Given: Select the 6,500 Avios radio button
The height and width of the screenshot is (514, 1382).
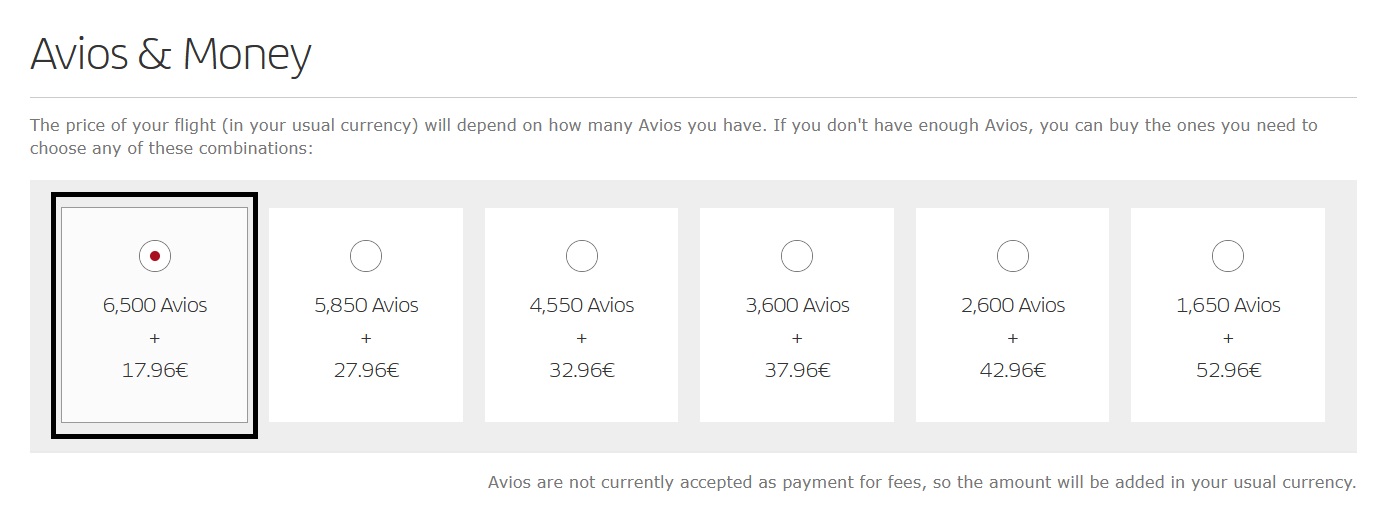Looking at the screenshot, I should (x=155, y=256).
